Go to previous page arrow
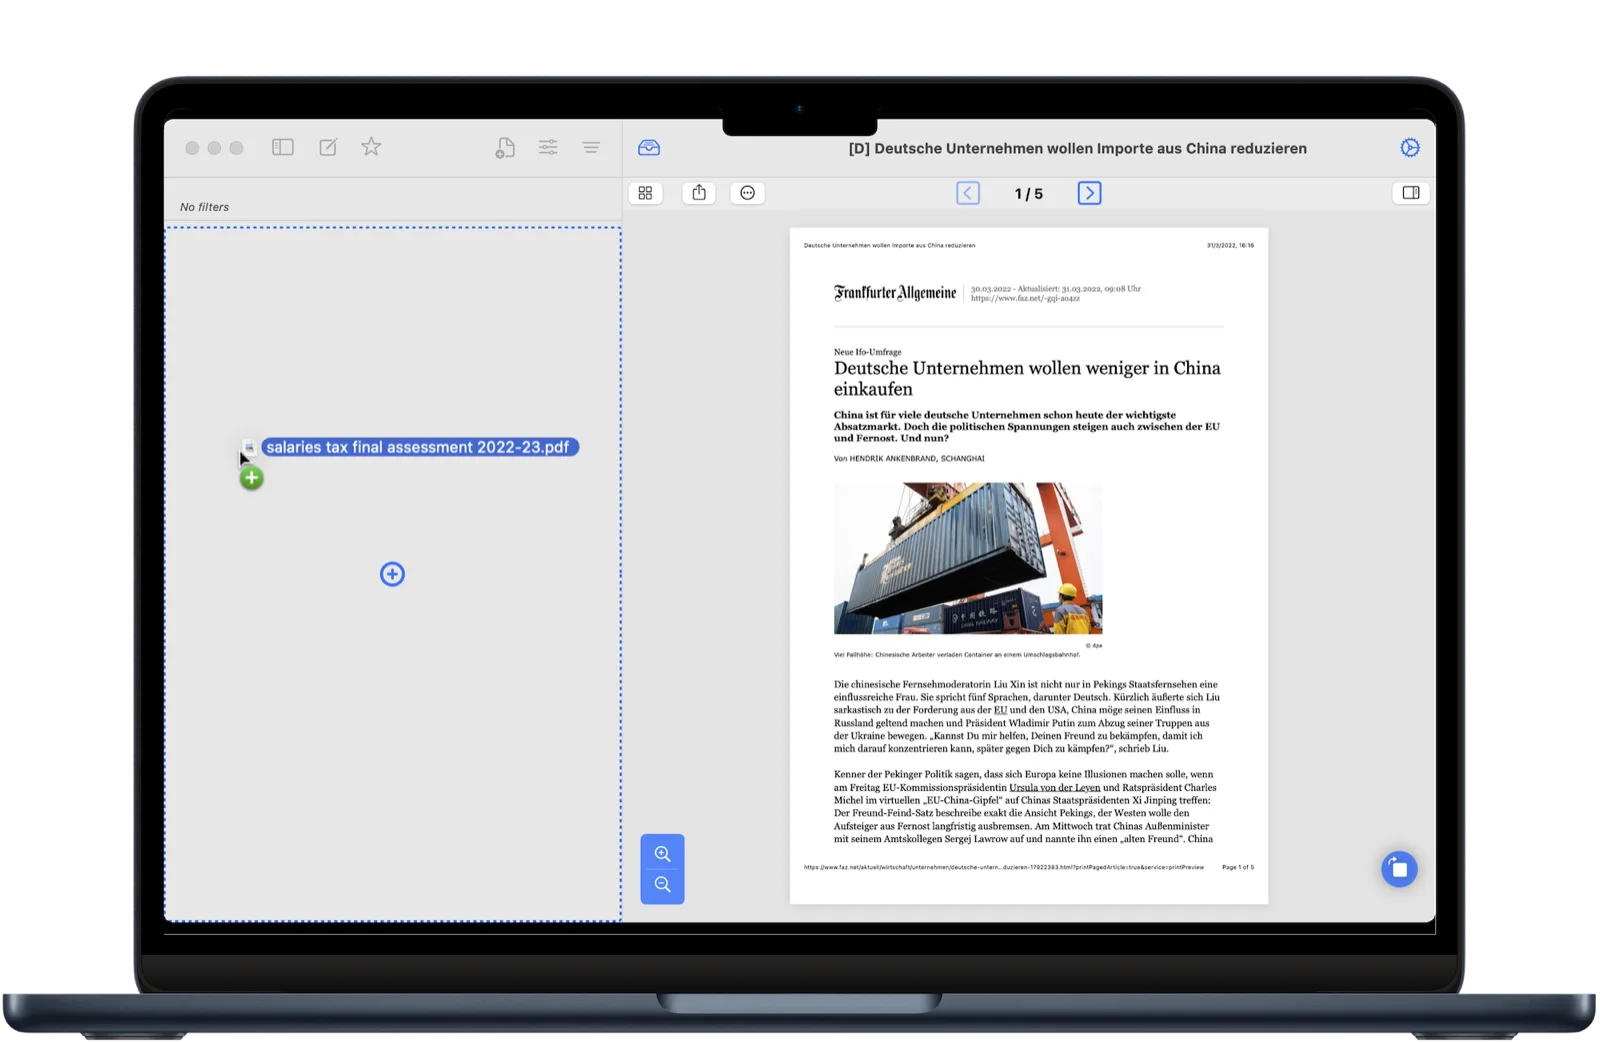The height and width of the screenshot is (1043, 1600). pyautogui.click(x=968, y=193)
